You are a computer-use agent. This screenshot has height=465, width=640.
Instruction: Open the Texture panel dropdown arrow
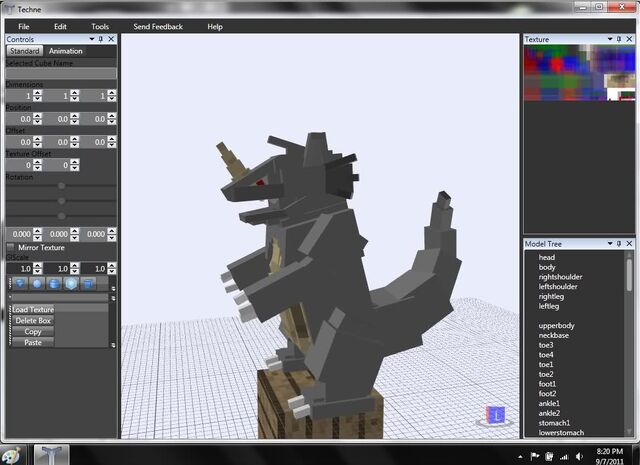(610, 39)
